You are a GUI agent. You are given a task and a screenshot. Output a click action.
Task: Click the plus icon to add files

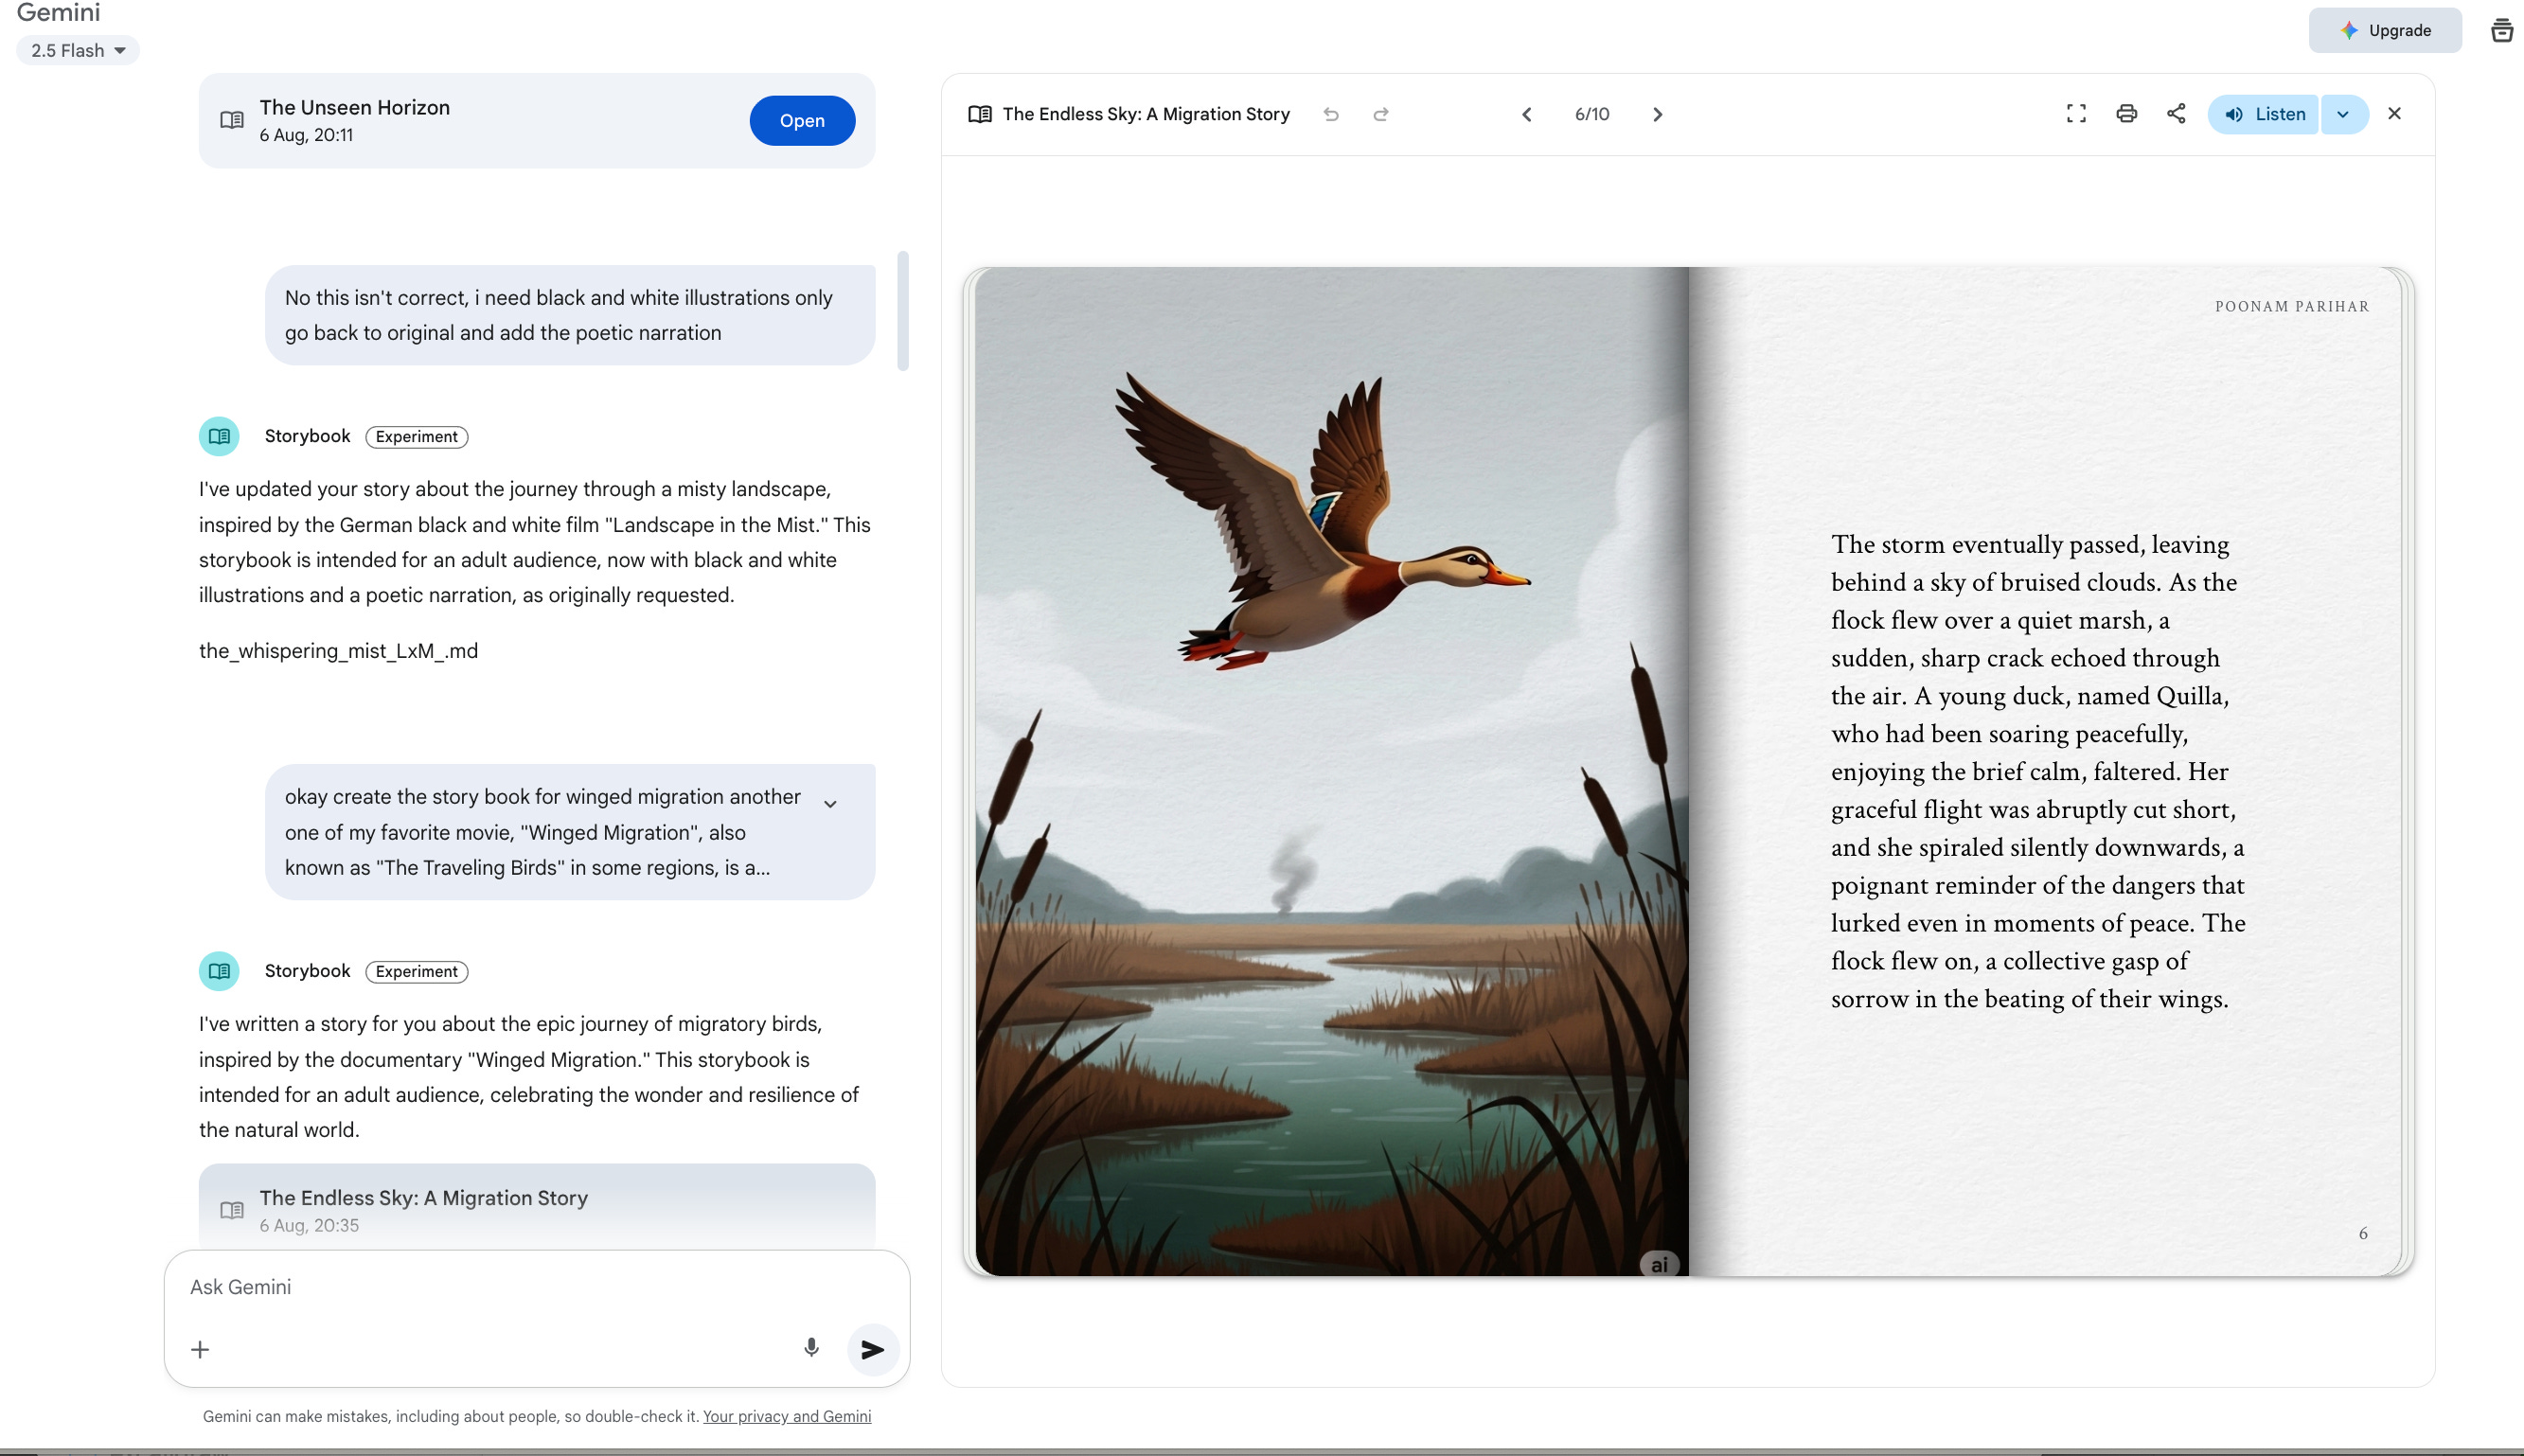point(200,1349)
